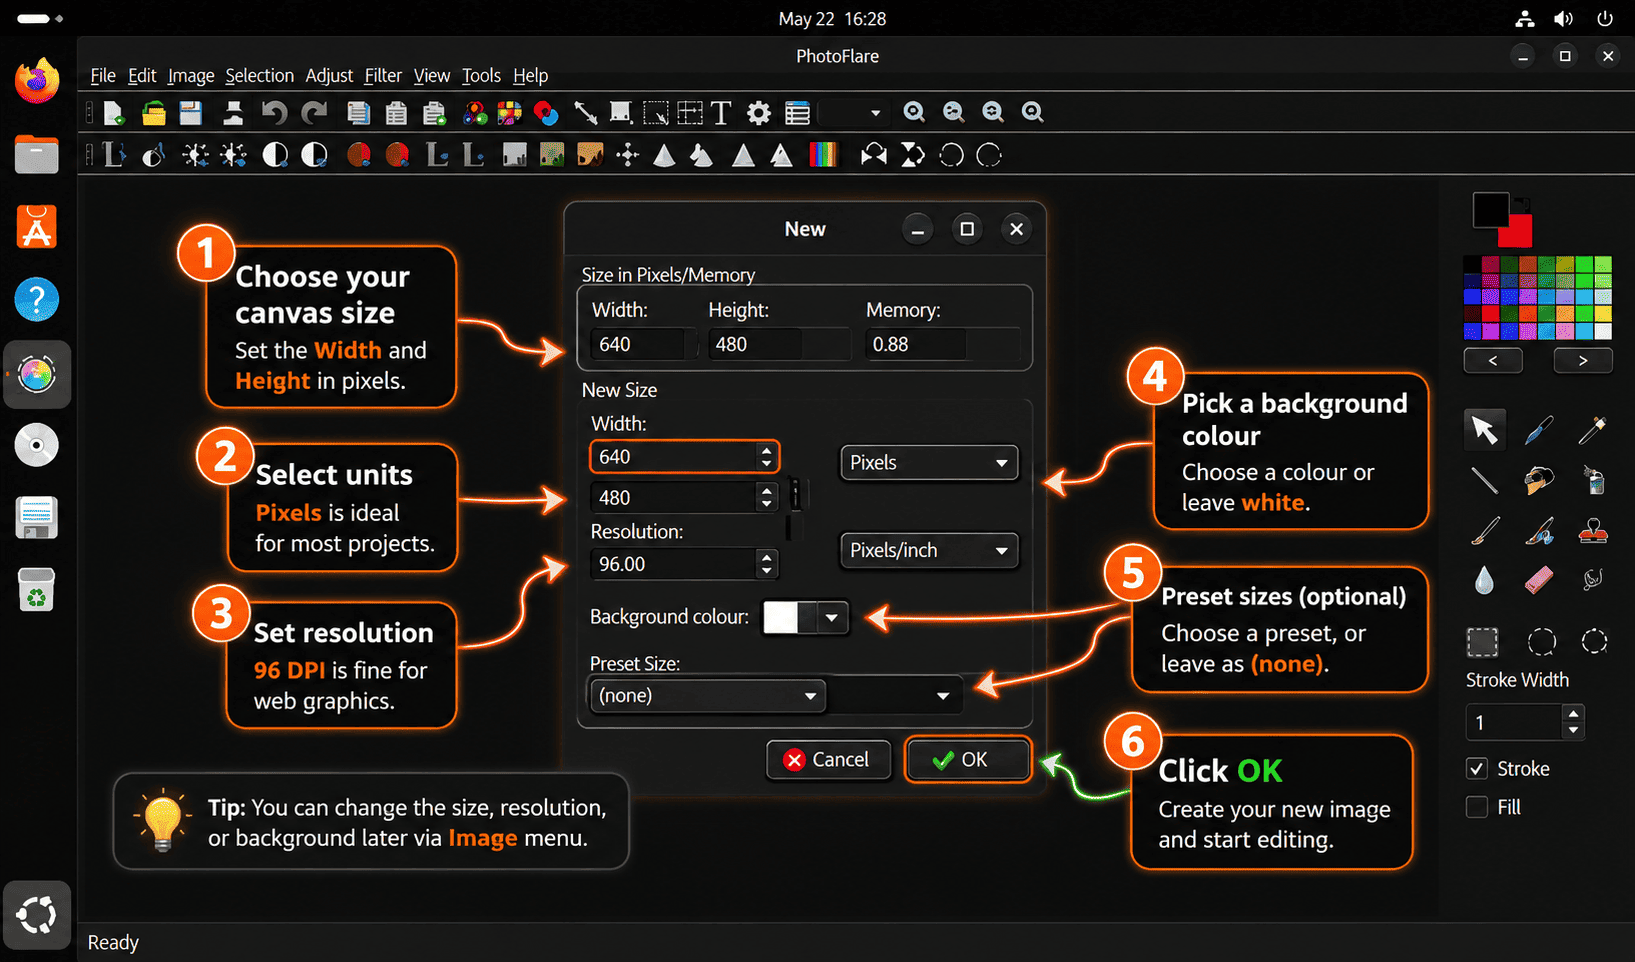Click the volume icon in system tray
This screenshot has width=1635, height=962.
tap(1564, 19)
